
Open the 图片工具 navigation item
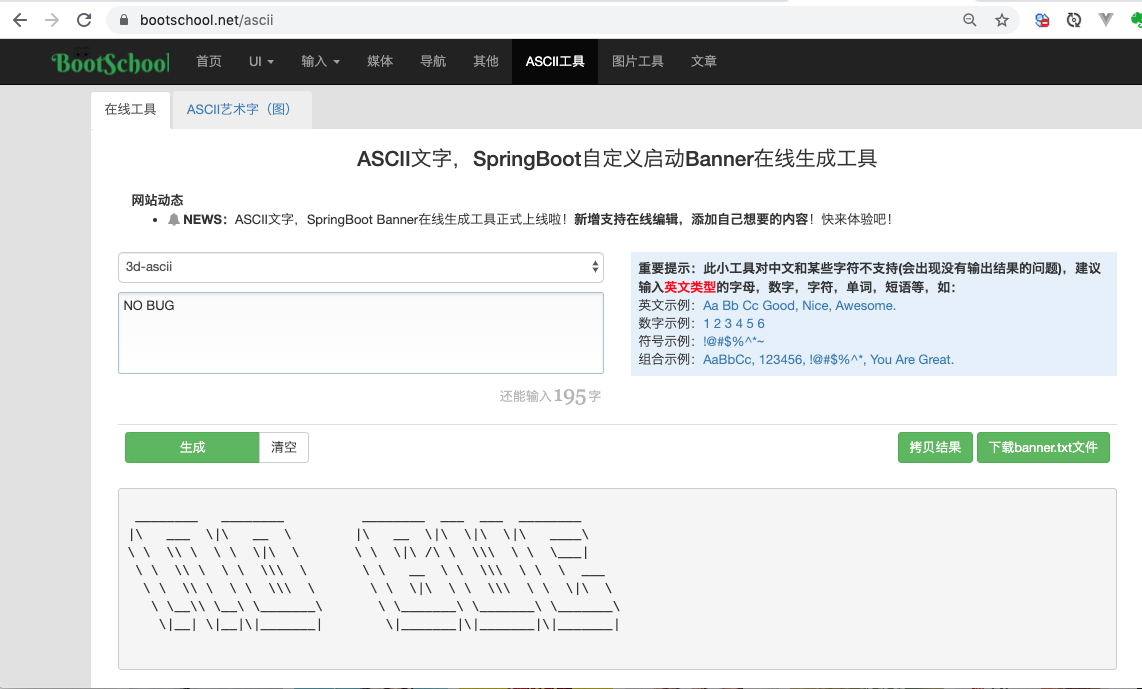click(637, 61)
